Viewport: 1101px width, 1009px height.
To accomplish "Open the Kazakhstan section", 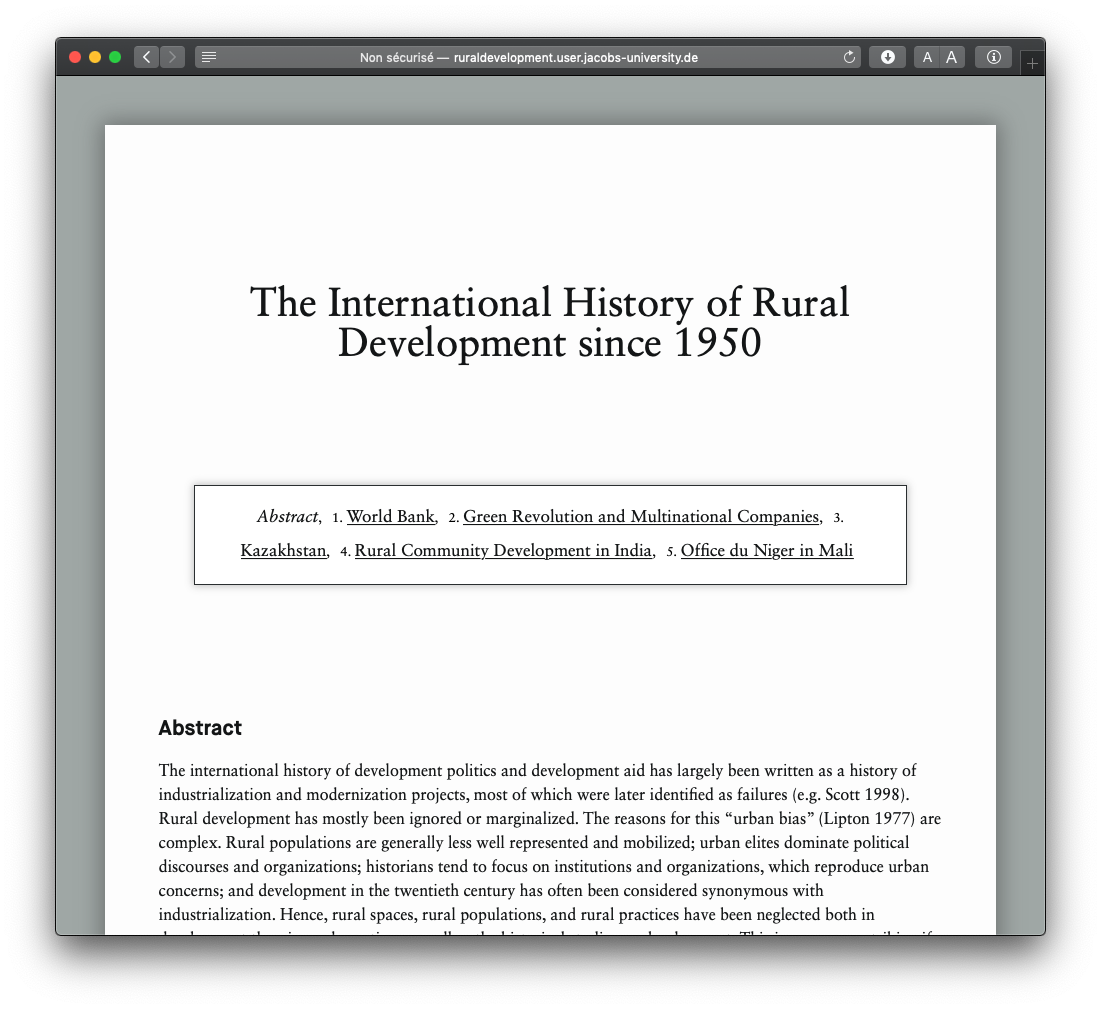I will click(x=283, y=551).
